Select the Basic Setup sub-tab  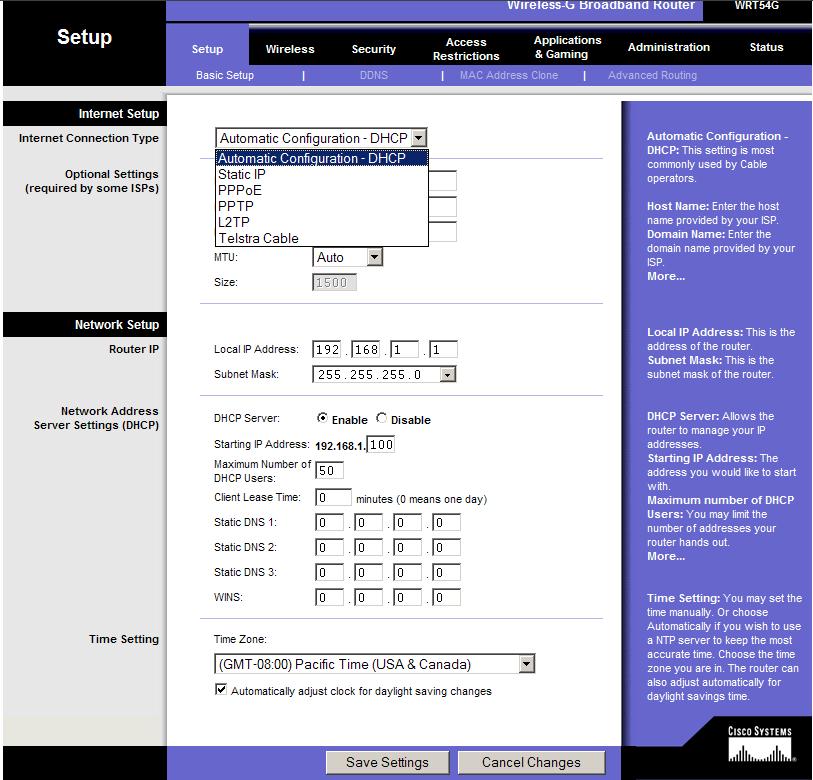coord(225,75)
